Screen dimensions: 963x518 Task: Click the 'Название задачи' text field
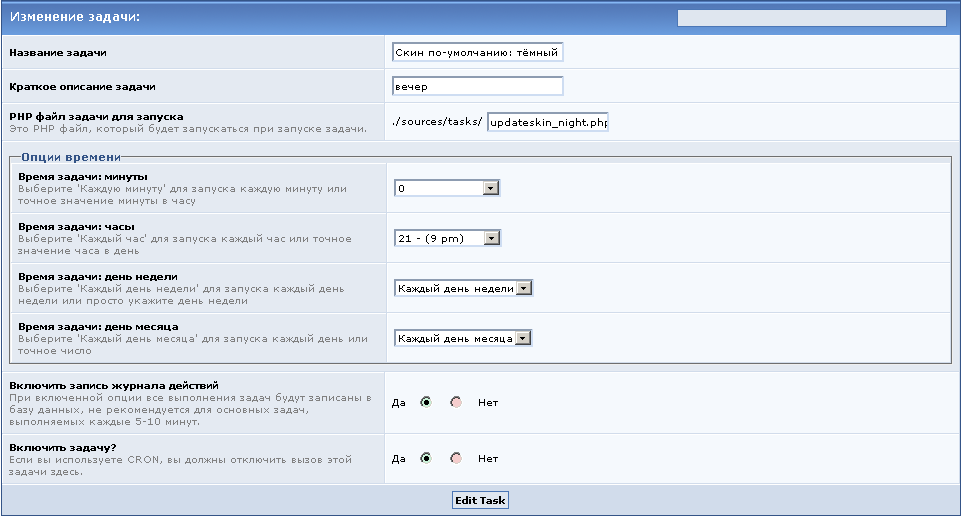pyautogui.click(x=478, y=52)
